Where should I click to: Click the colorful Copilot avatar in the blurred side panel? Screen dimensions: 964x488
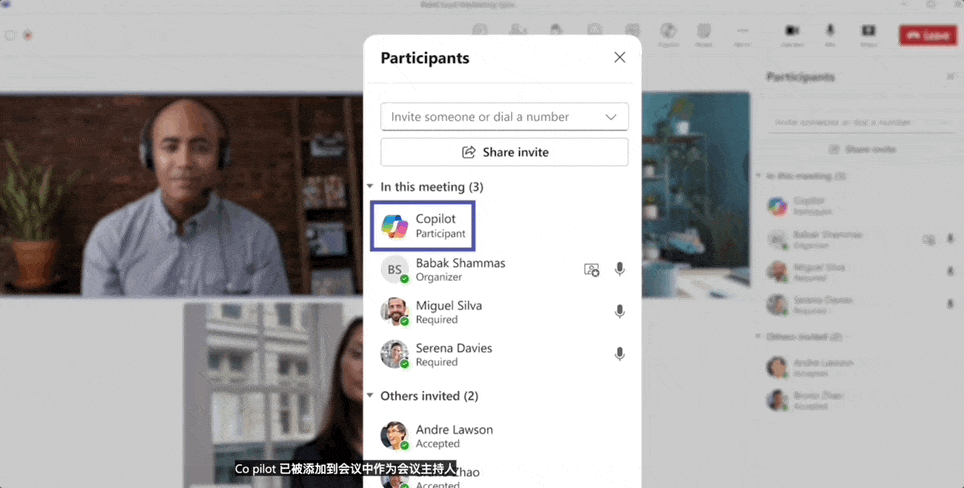click(777, 207)
